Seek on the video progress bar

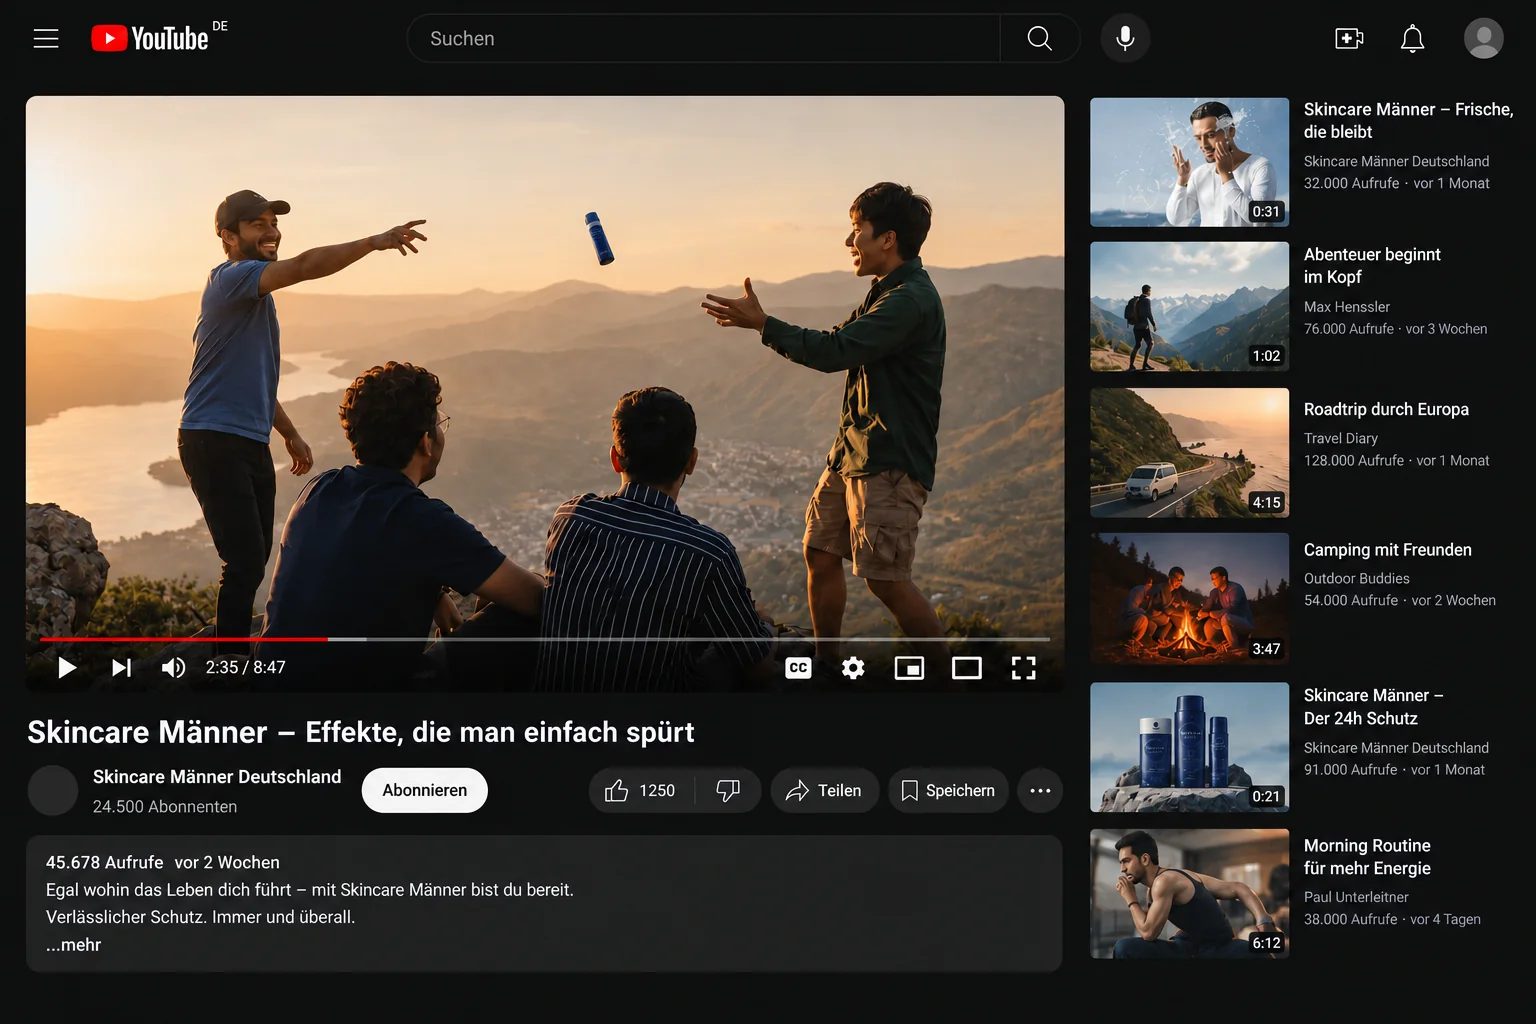[x=545, y=638]
